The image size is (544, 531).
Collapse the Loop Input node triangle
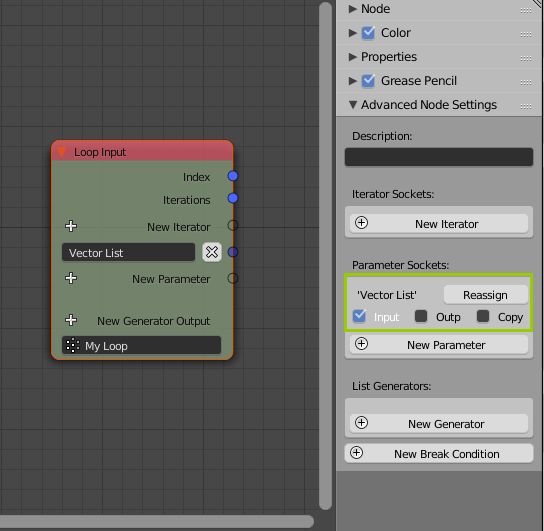pos(62,152)
